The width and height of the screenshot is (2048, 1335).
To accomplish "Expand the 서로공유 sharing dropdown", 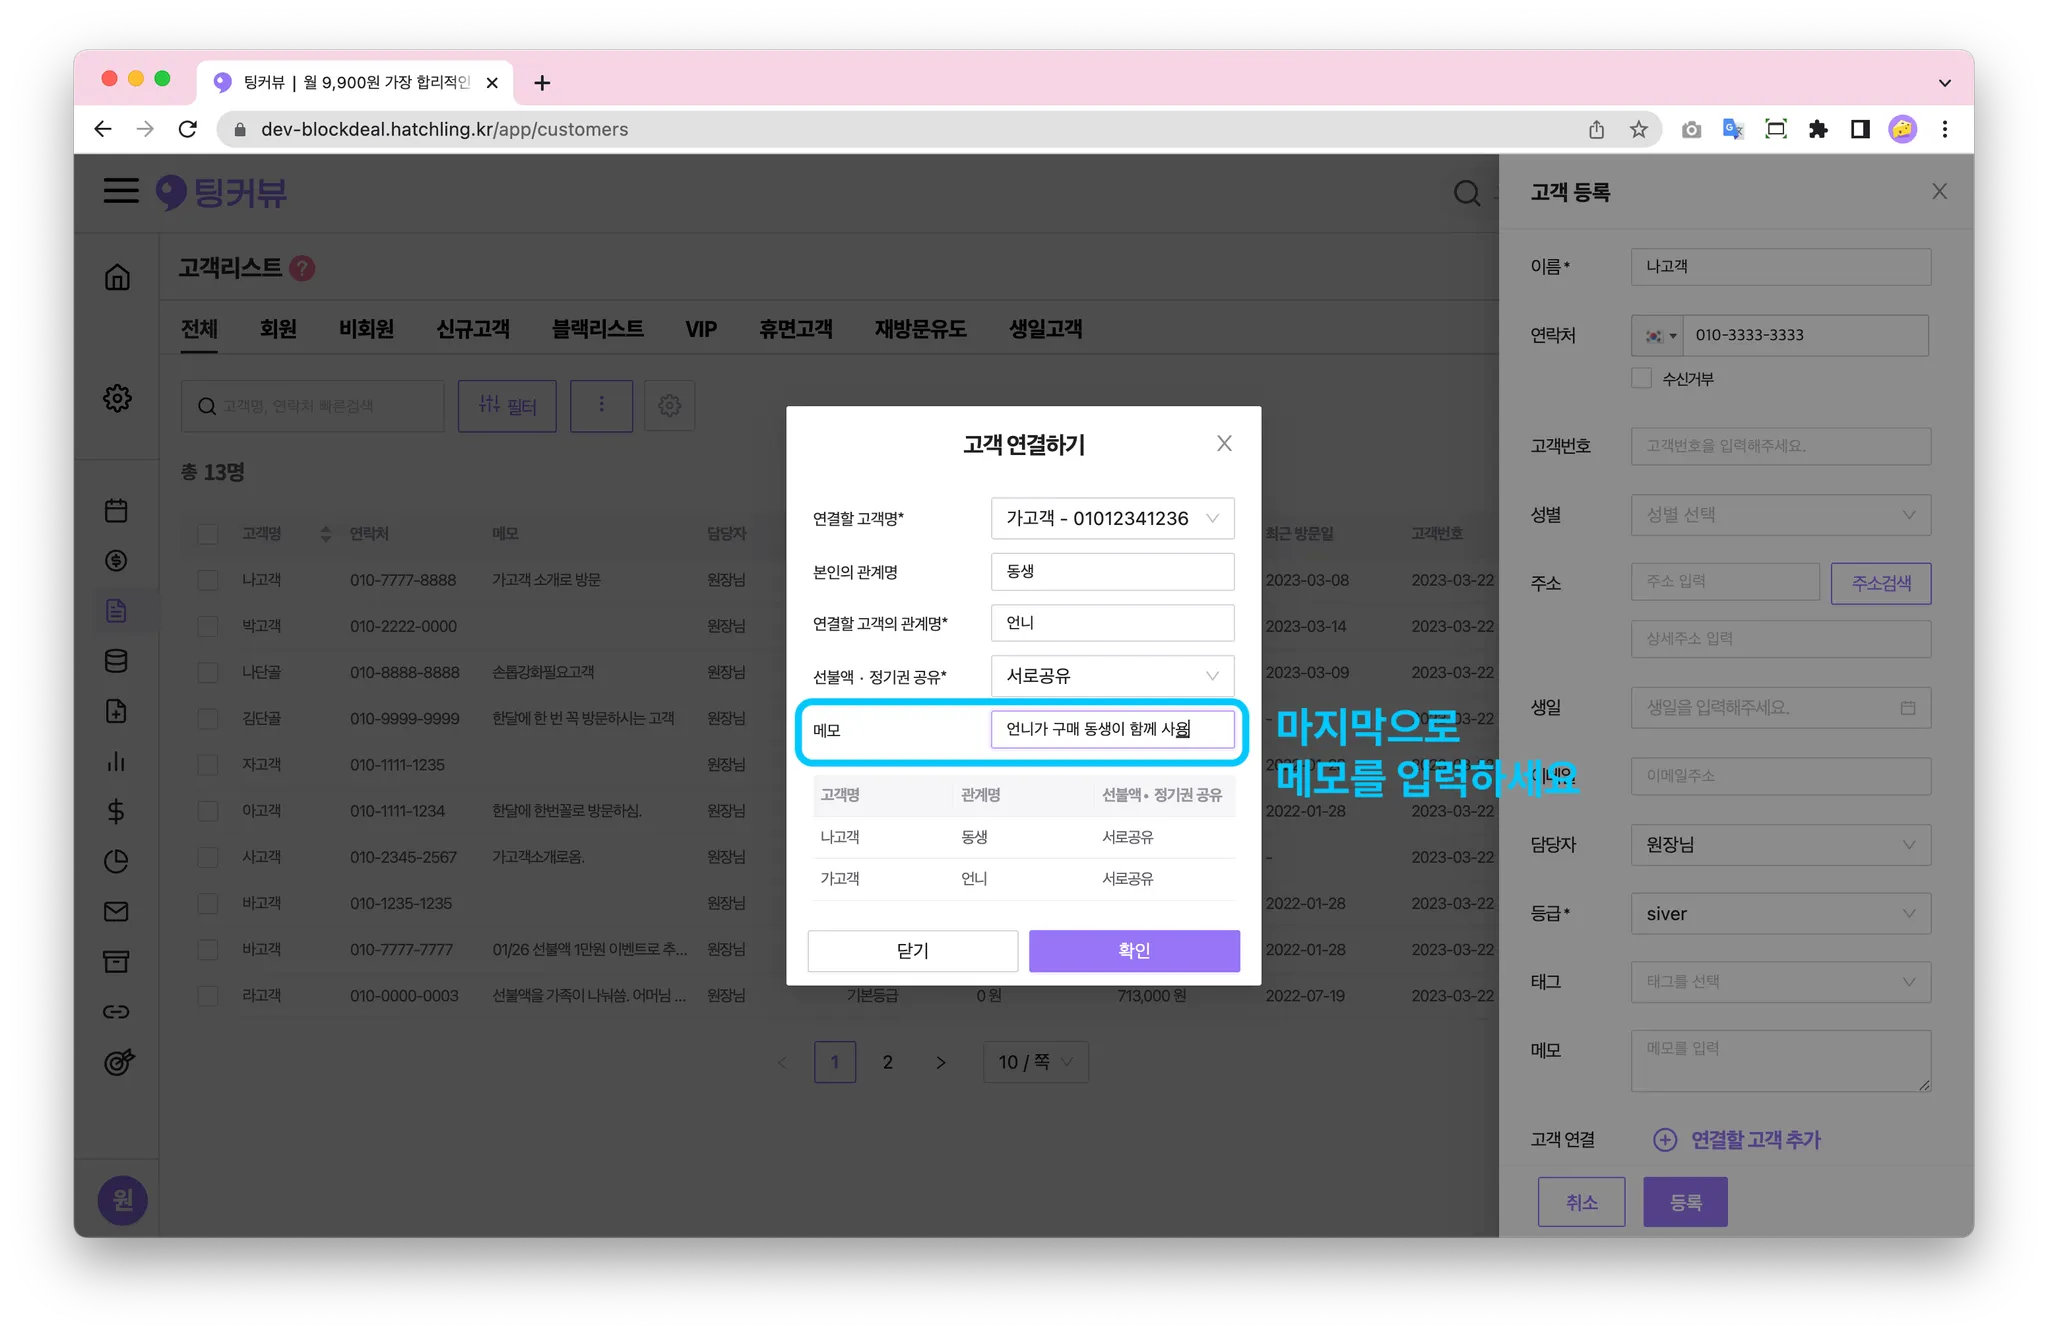I will tap(1112, 675).
